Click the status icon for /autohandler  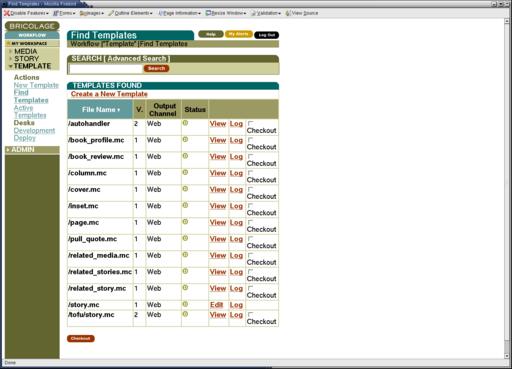tap(185, 123)
